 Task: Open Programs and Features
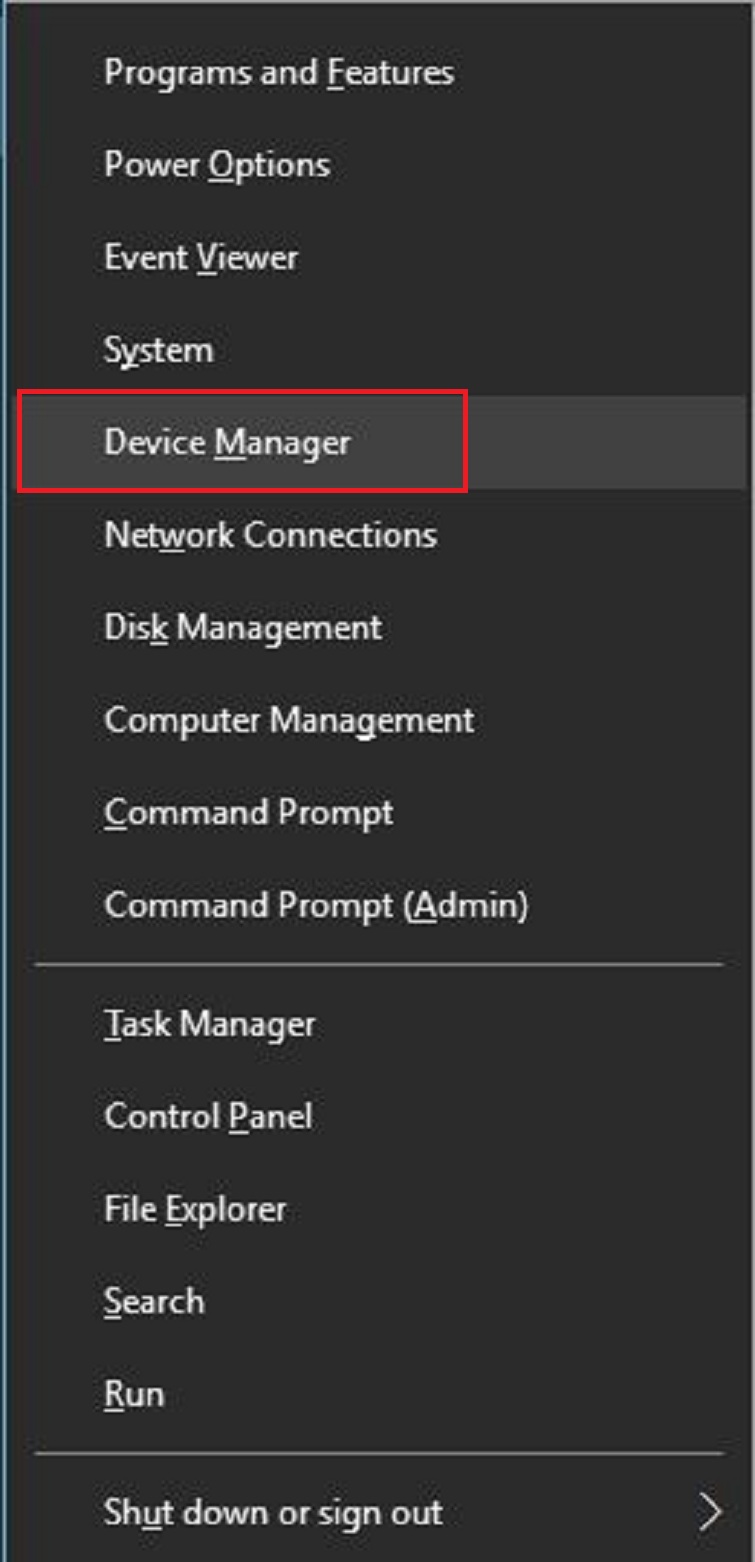pos(278,73)
